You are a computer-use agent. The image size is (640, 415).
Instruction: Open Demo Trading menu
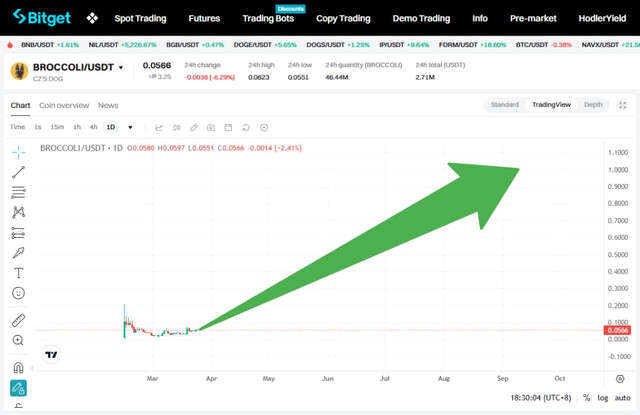click(421, 18)
